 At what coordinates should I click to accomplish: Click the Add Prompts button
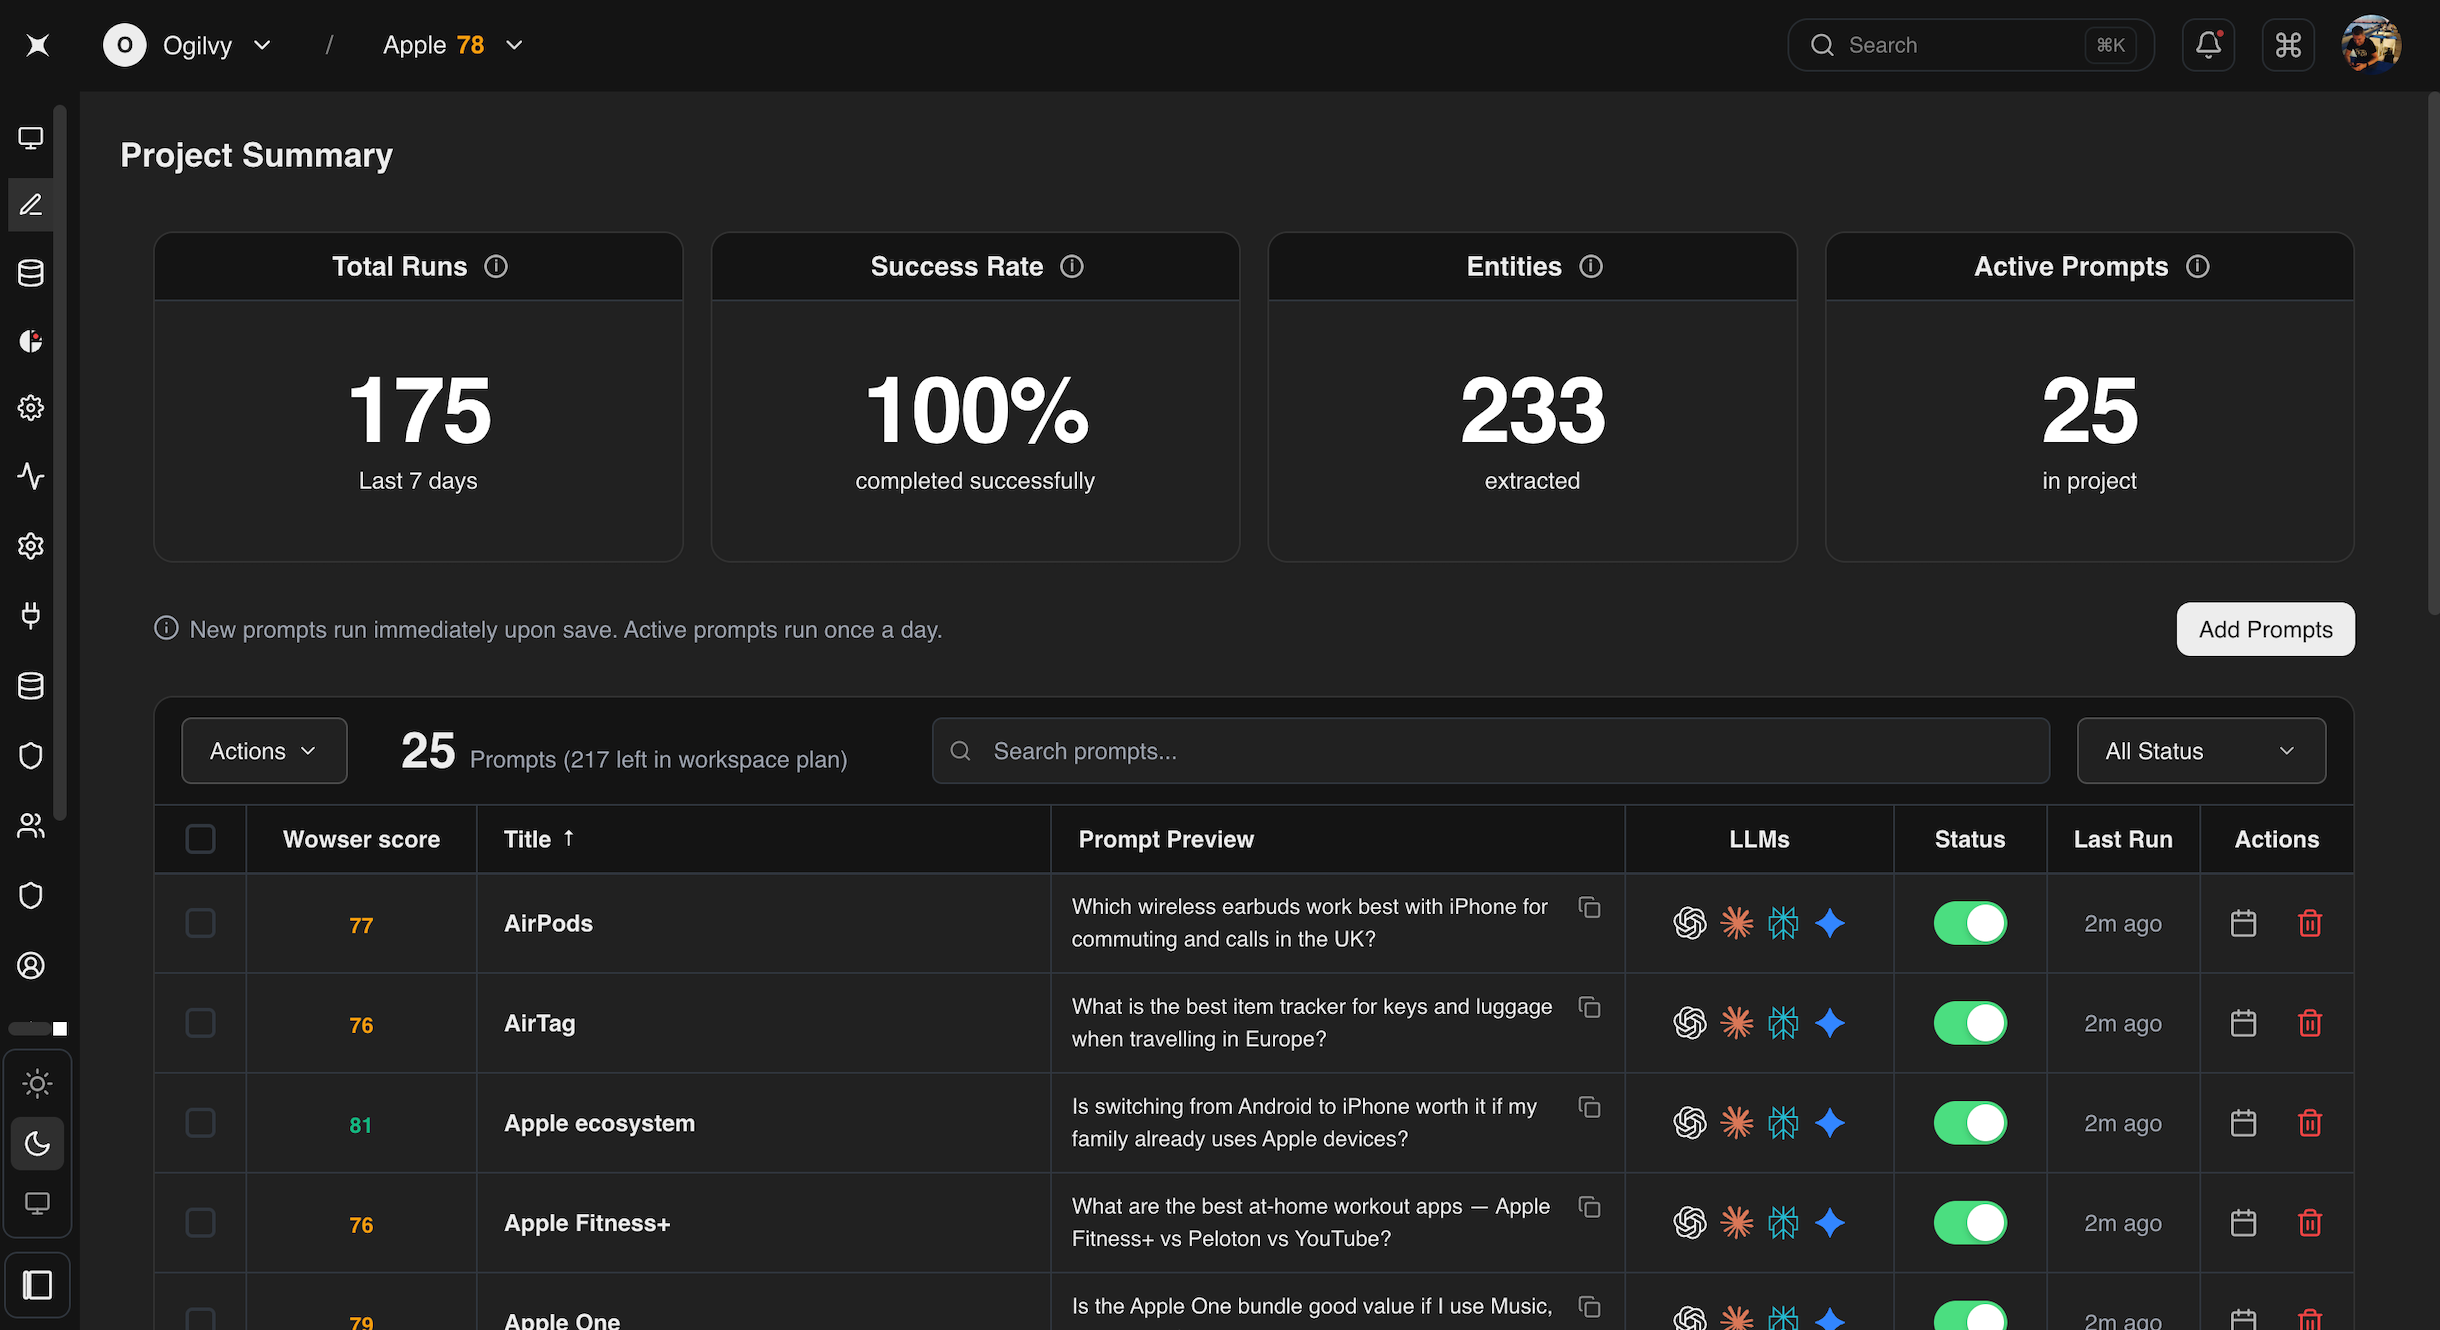pos(2265,629)
